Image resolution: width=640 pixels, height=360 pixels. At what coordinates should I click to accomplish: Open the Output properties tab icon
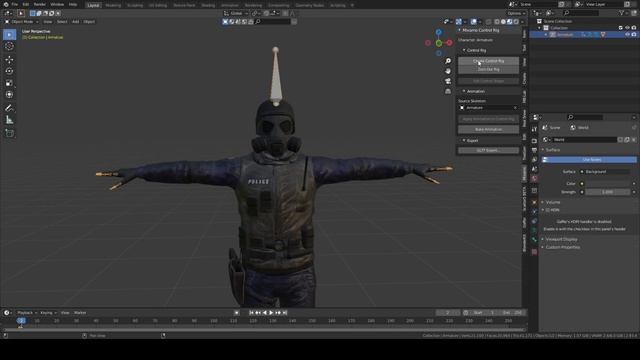(534, 150)
